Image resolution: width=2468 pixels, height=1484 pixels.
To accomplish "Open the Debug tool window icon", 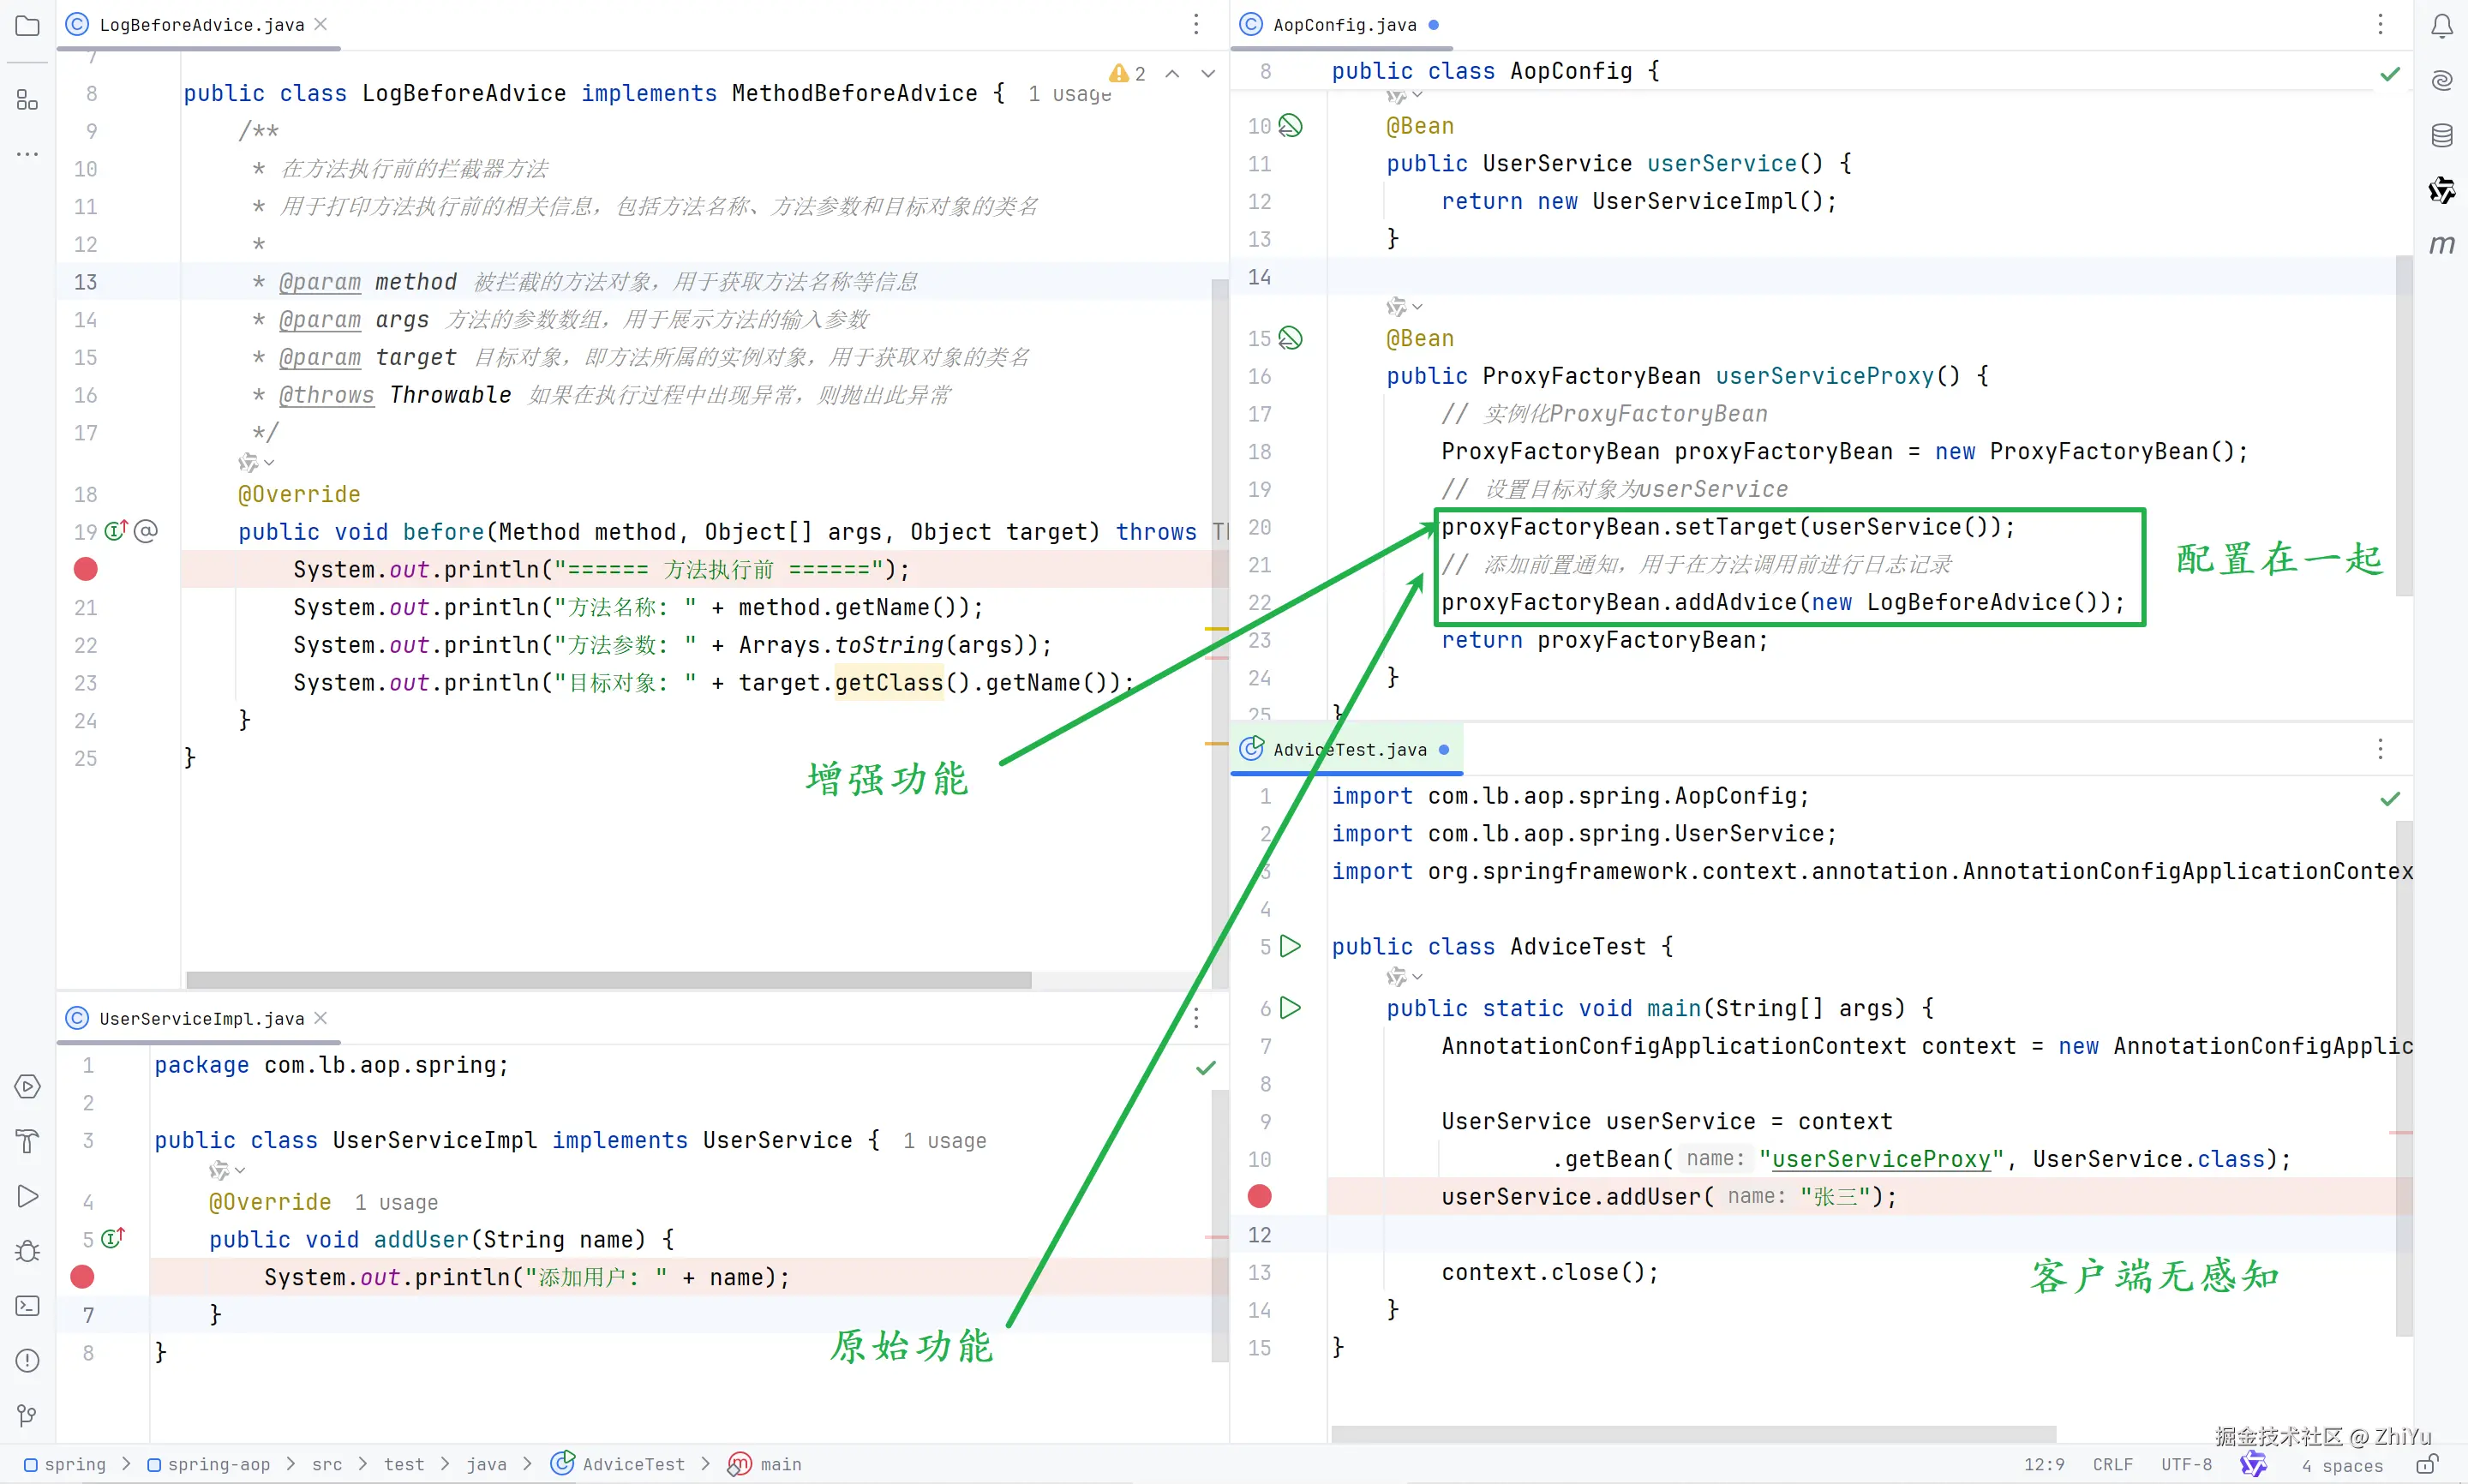I will point(27,1251).
